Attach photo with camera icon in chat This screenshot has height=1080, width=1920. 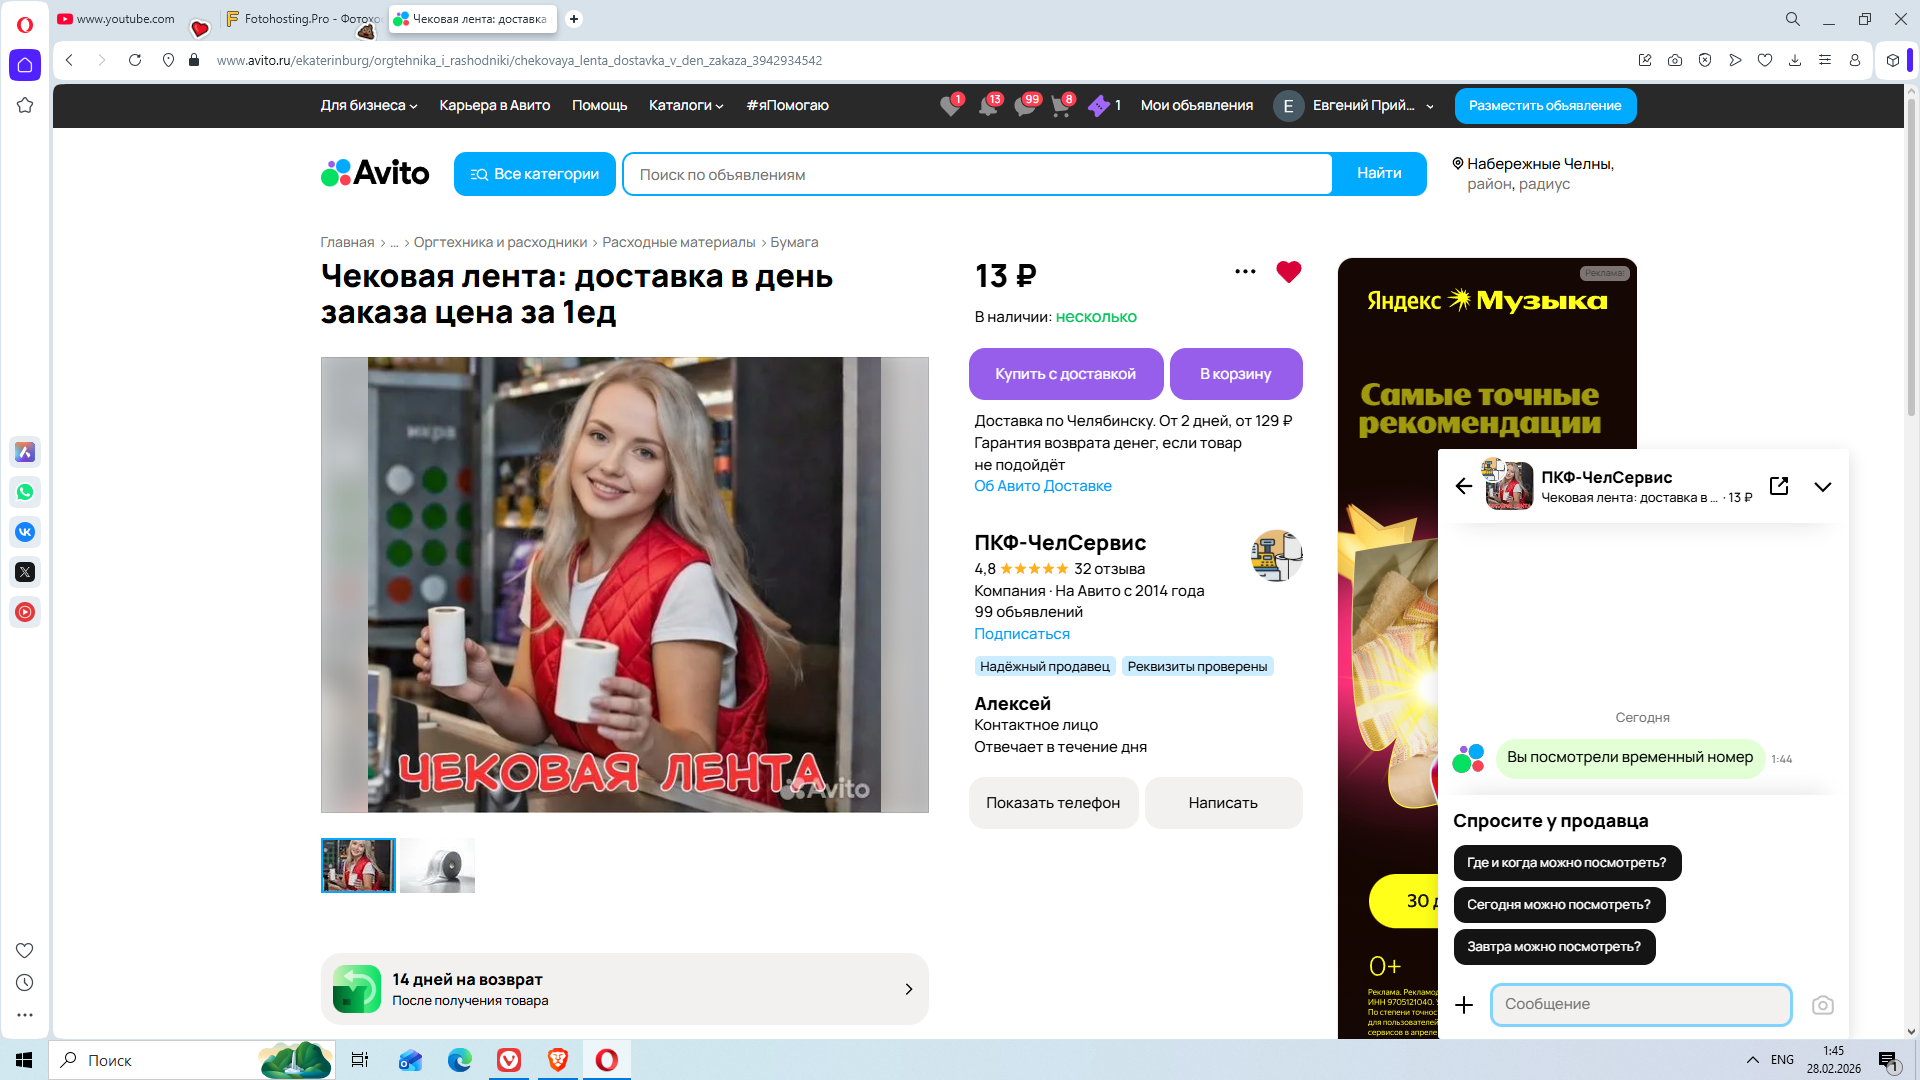tap(1822, 1005)
